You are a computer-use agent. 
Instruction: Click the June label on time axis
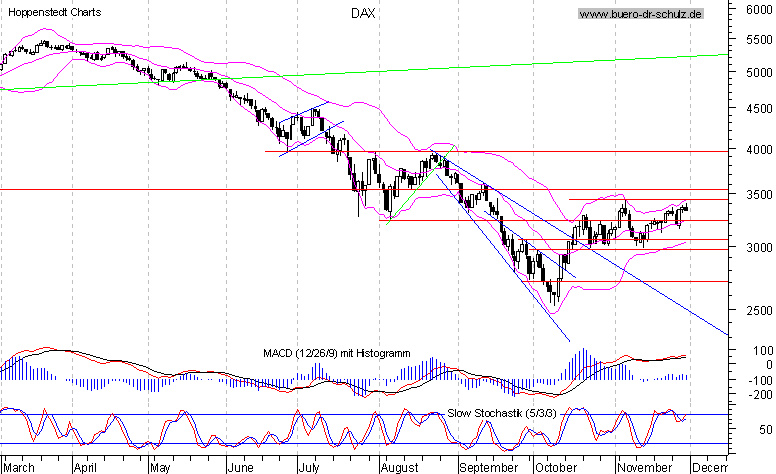240,468
